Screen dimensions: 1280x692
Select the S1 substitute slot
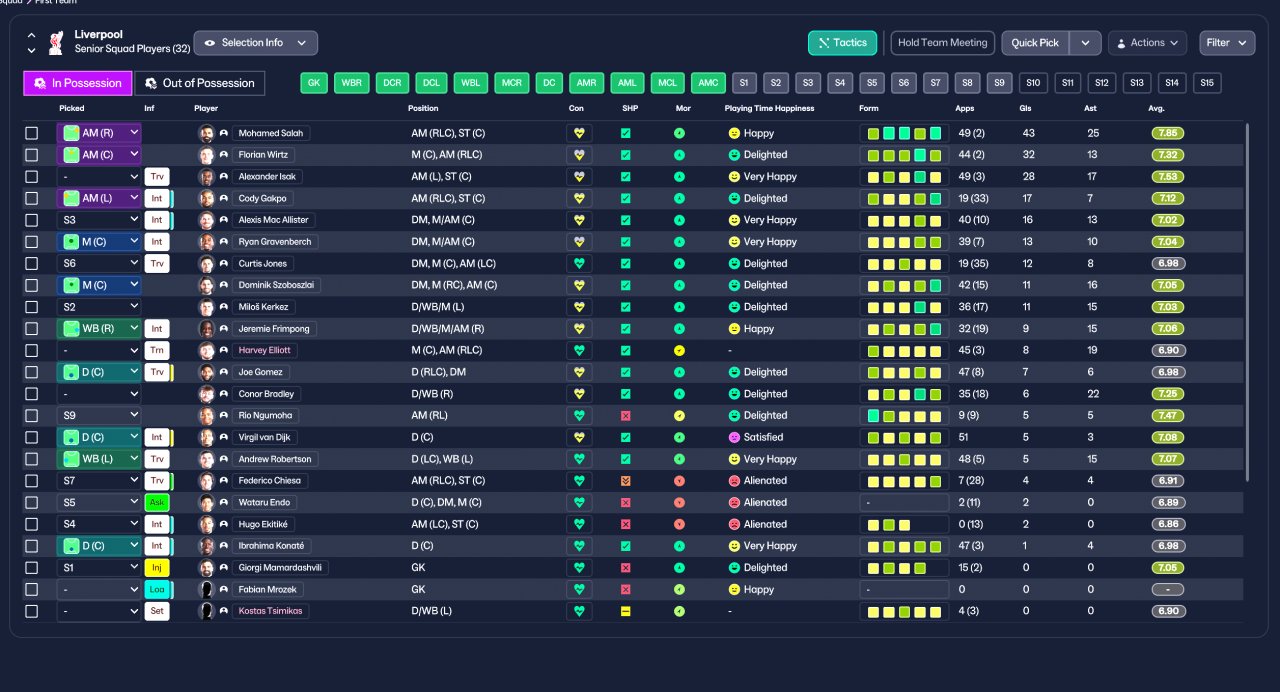coord(744,83)
